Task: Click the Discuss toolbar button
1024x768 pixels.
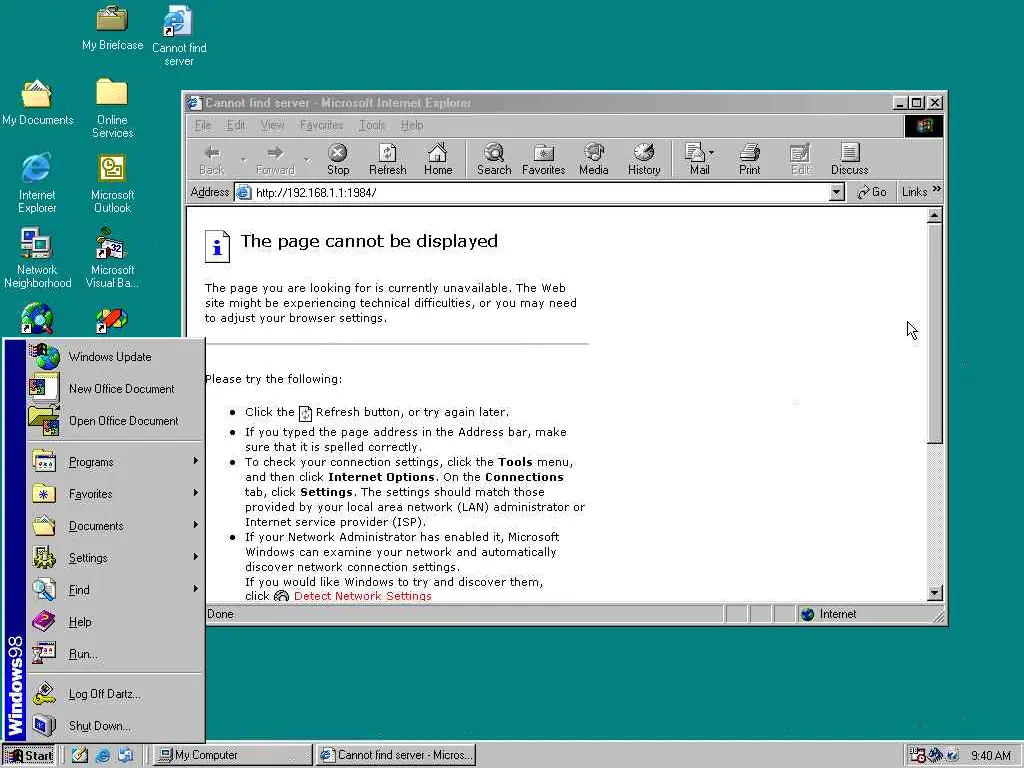Action: [850, 159]
